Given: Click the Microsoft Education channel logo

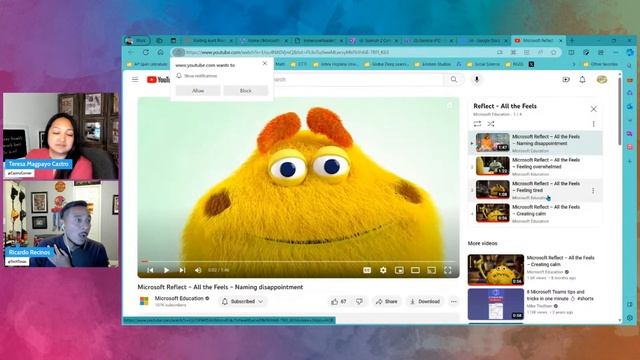Looking at the screenshot, I should [x=144, y=301].
